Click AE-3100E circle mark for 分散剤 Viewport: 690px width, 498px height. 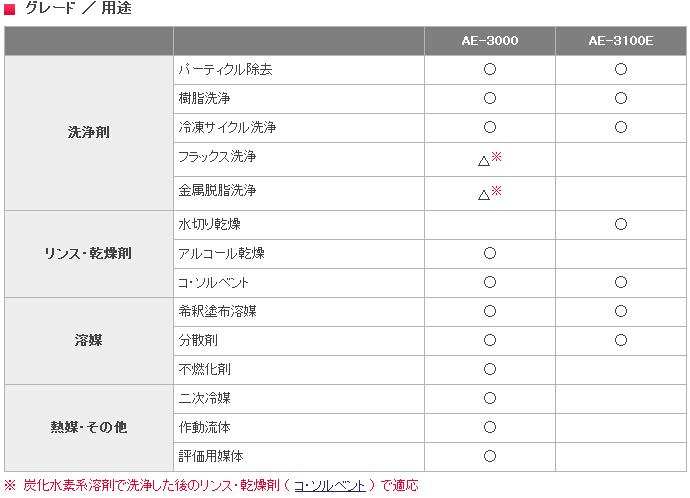click(621, 340)
